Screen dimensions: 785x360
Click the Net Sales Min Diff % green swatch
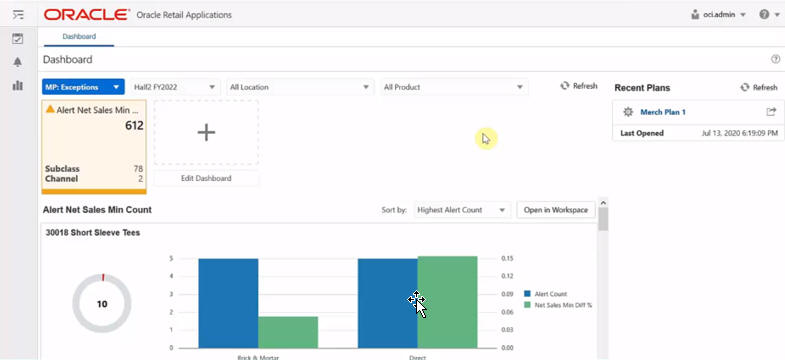point(527,304)
